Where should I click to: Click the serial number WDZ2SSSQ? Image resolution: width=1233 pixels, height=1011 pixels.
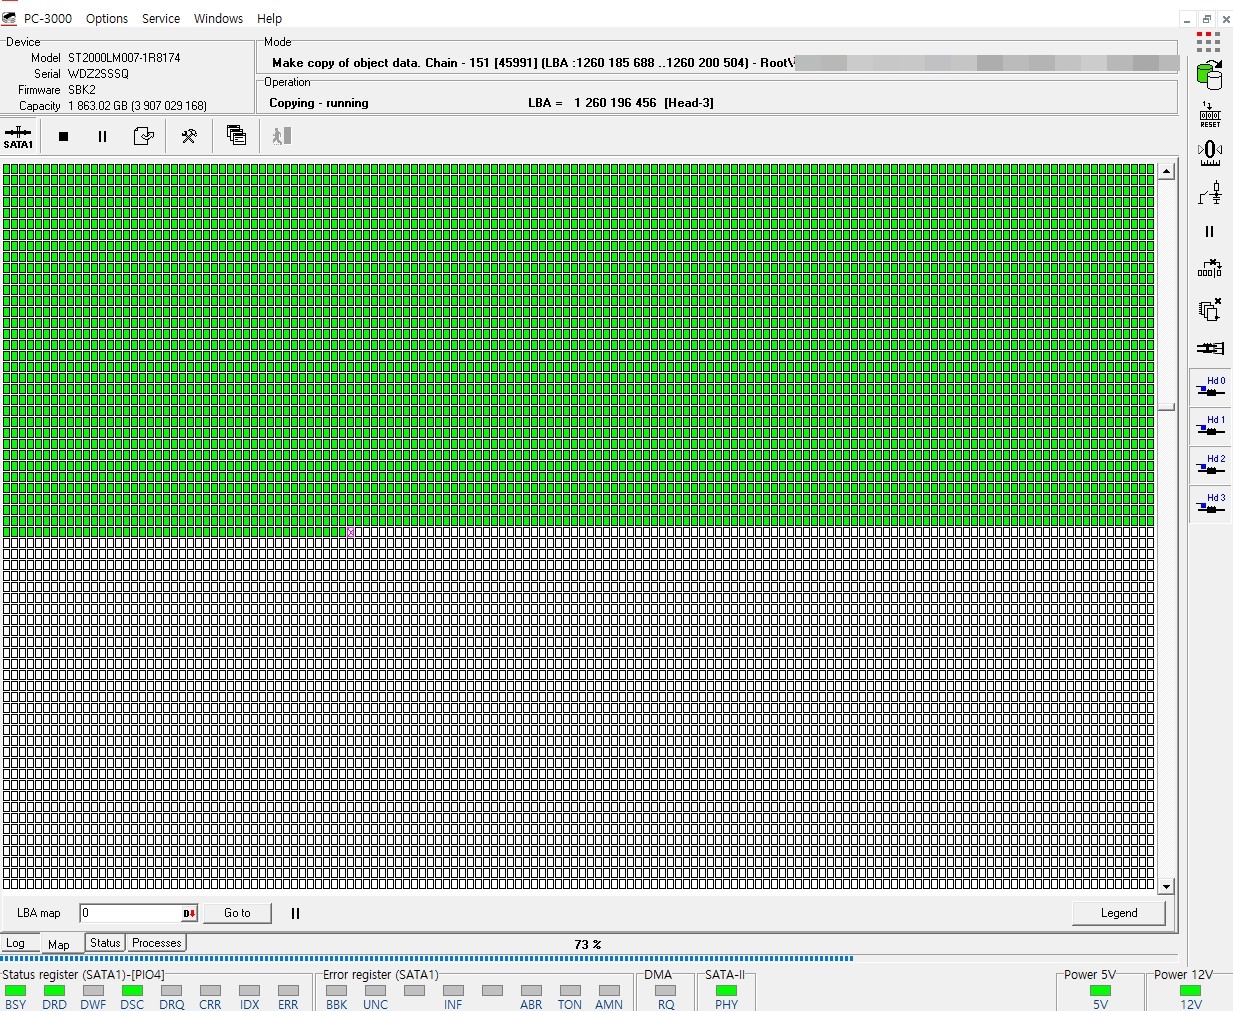(98, 74)
